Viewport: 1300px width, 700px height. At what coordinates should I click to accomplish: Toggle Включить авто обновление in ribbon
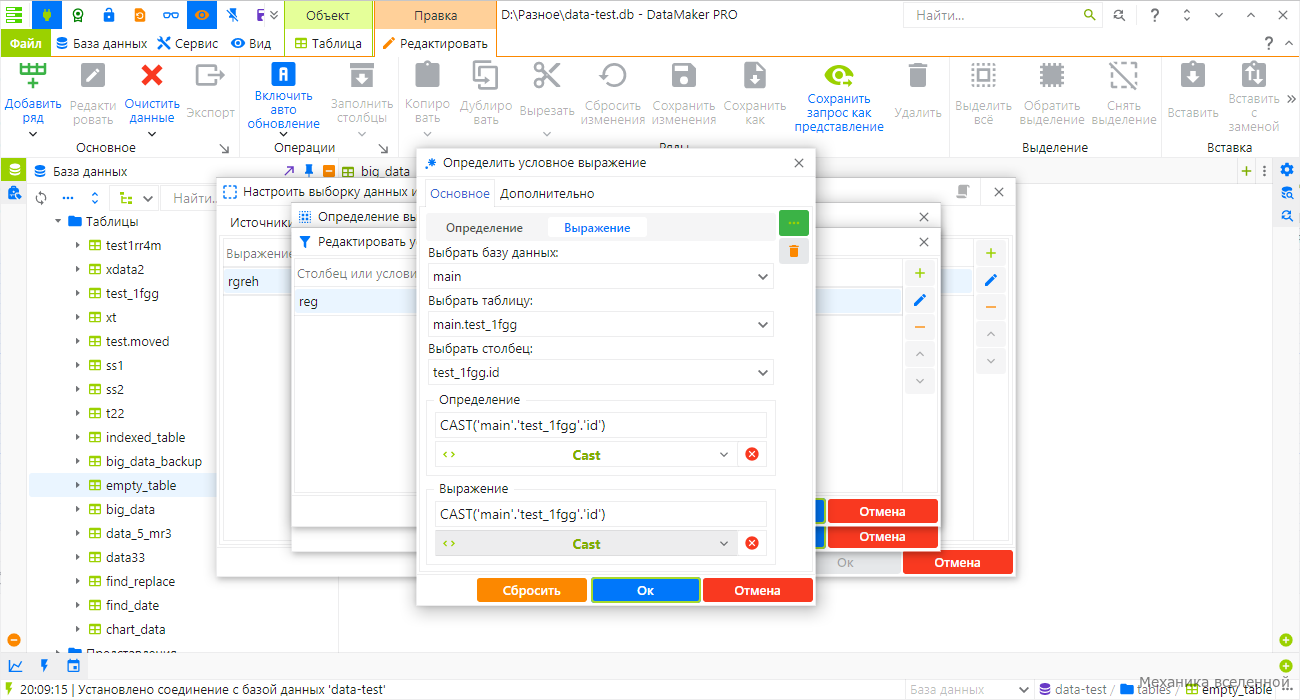[283, 96]
